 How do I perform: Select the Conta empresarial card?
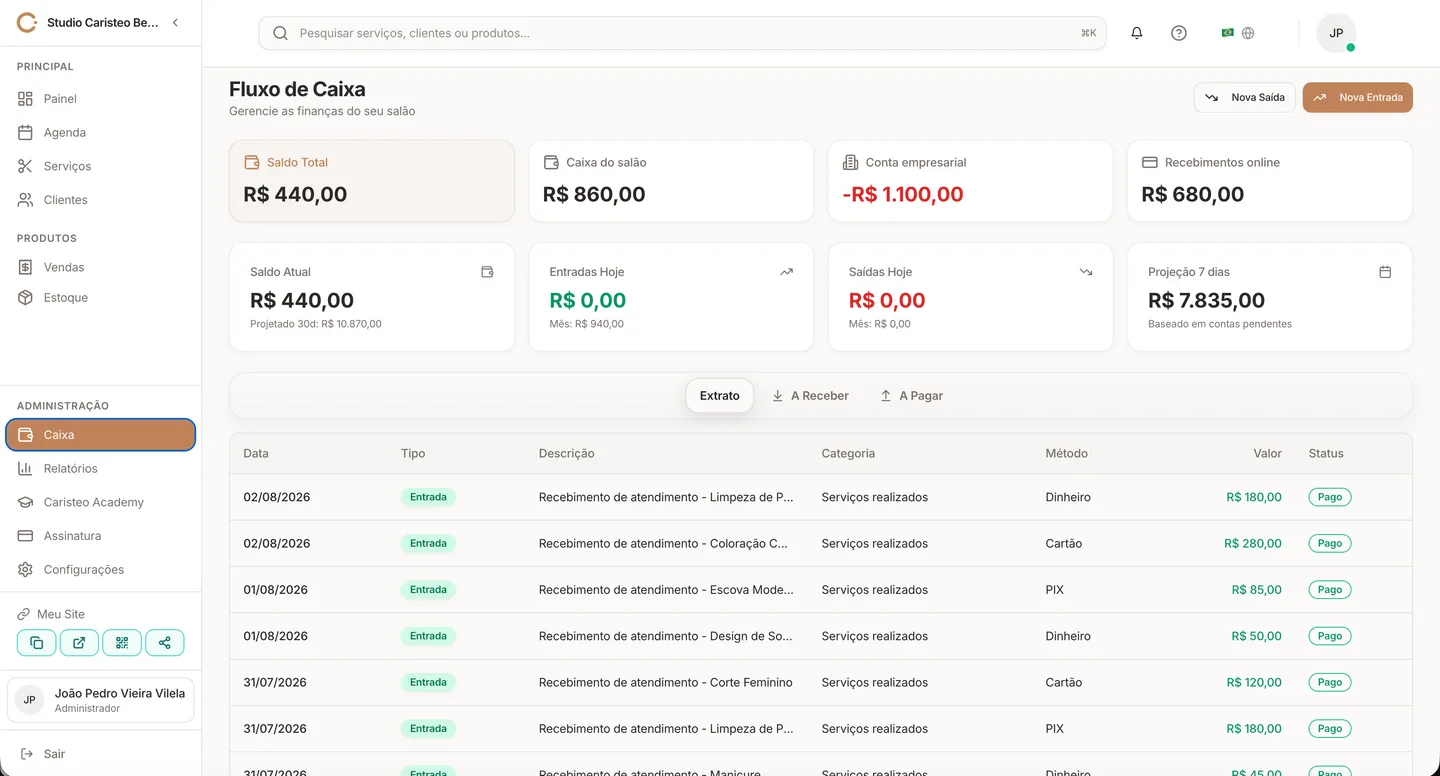coord(970,181)
